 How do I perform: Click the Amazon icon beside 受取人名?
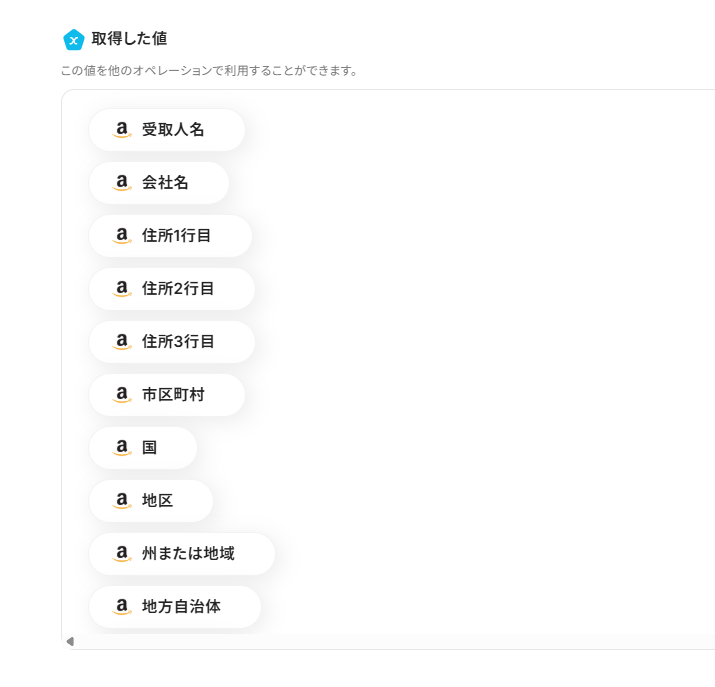coord(122,130)
